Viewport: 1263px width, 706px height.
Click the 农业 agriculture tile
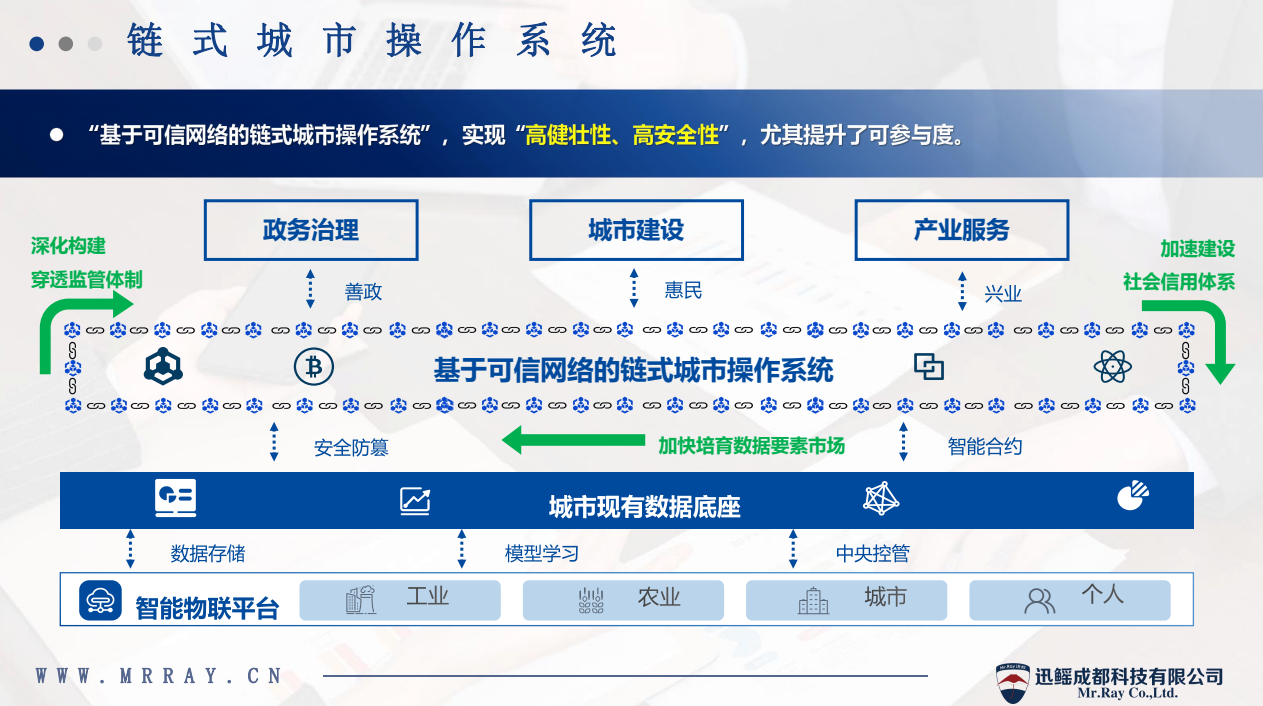pyautogui.click(x=623, y=599)
